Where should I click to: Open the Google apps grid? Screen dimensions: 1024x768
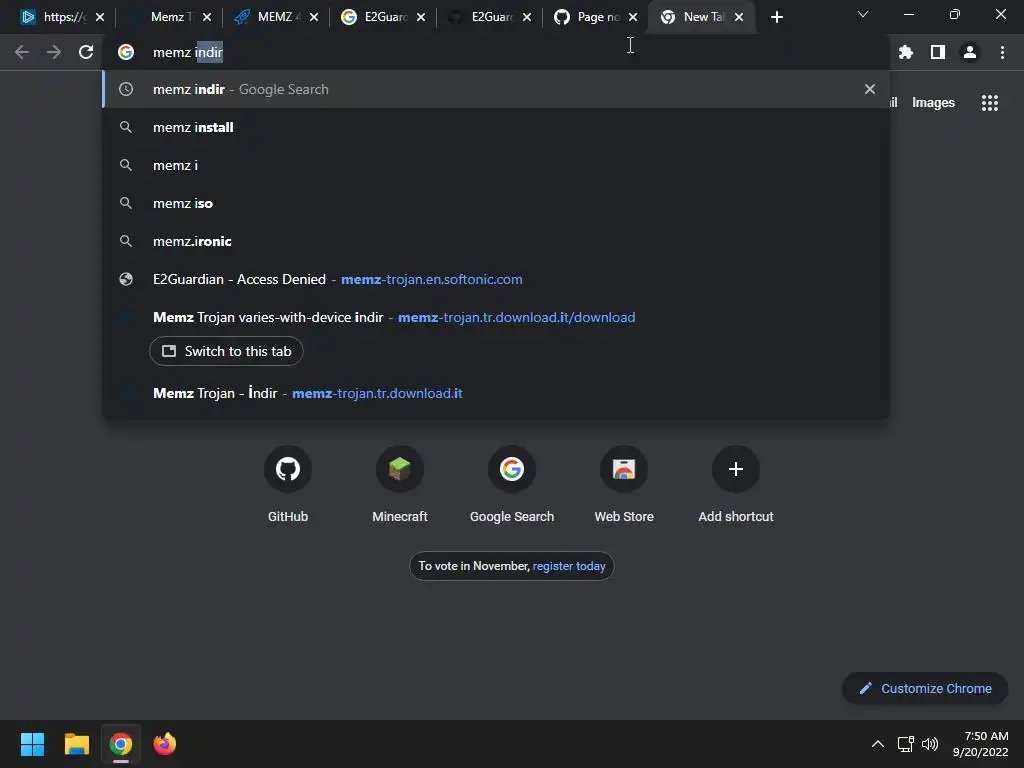(989, 103)
